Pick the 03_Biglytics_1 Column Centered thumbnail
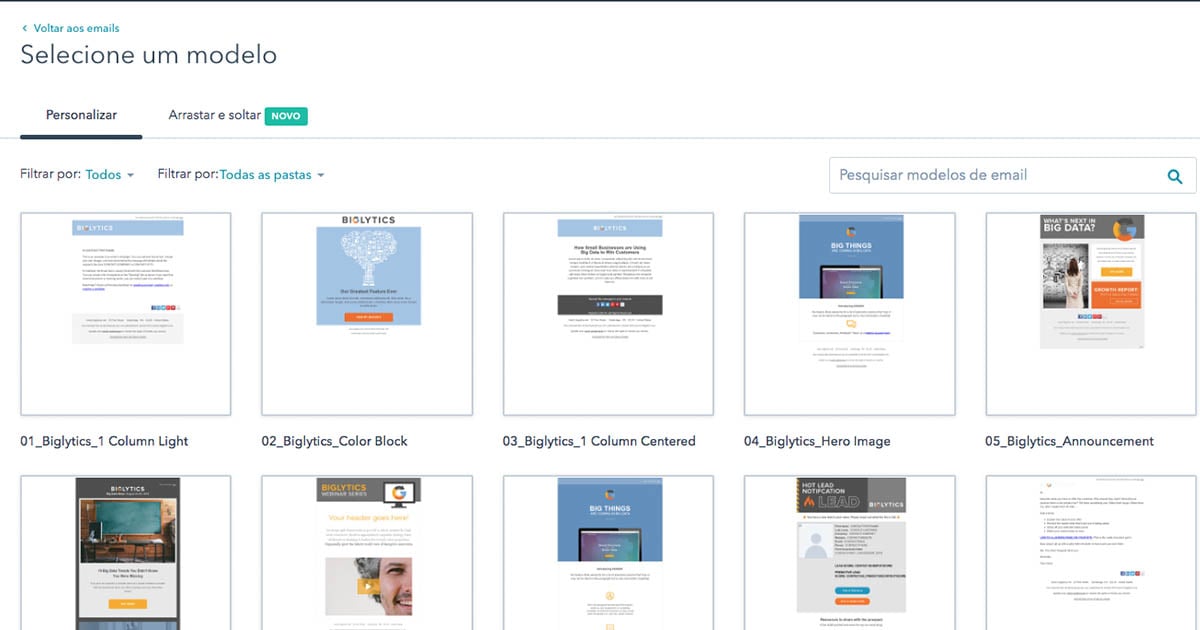The height and width of the screenshot is (630, 1200). [x=608, y=314]
